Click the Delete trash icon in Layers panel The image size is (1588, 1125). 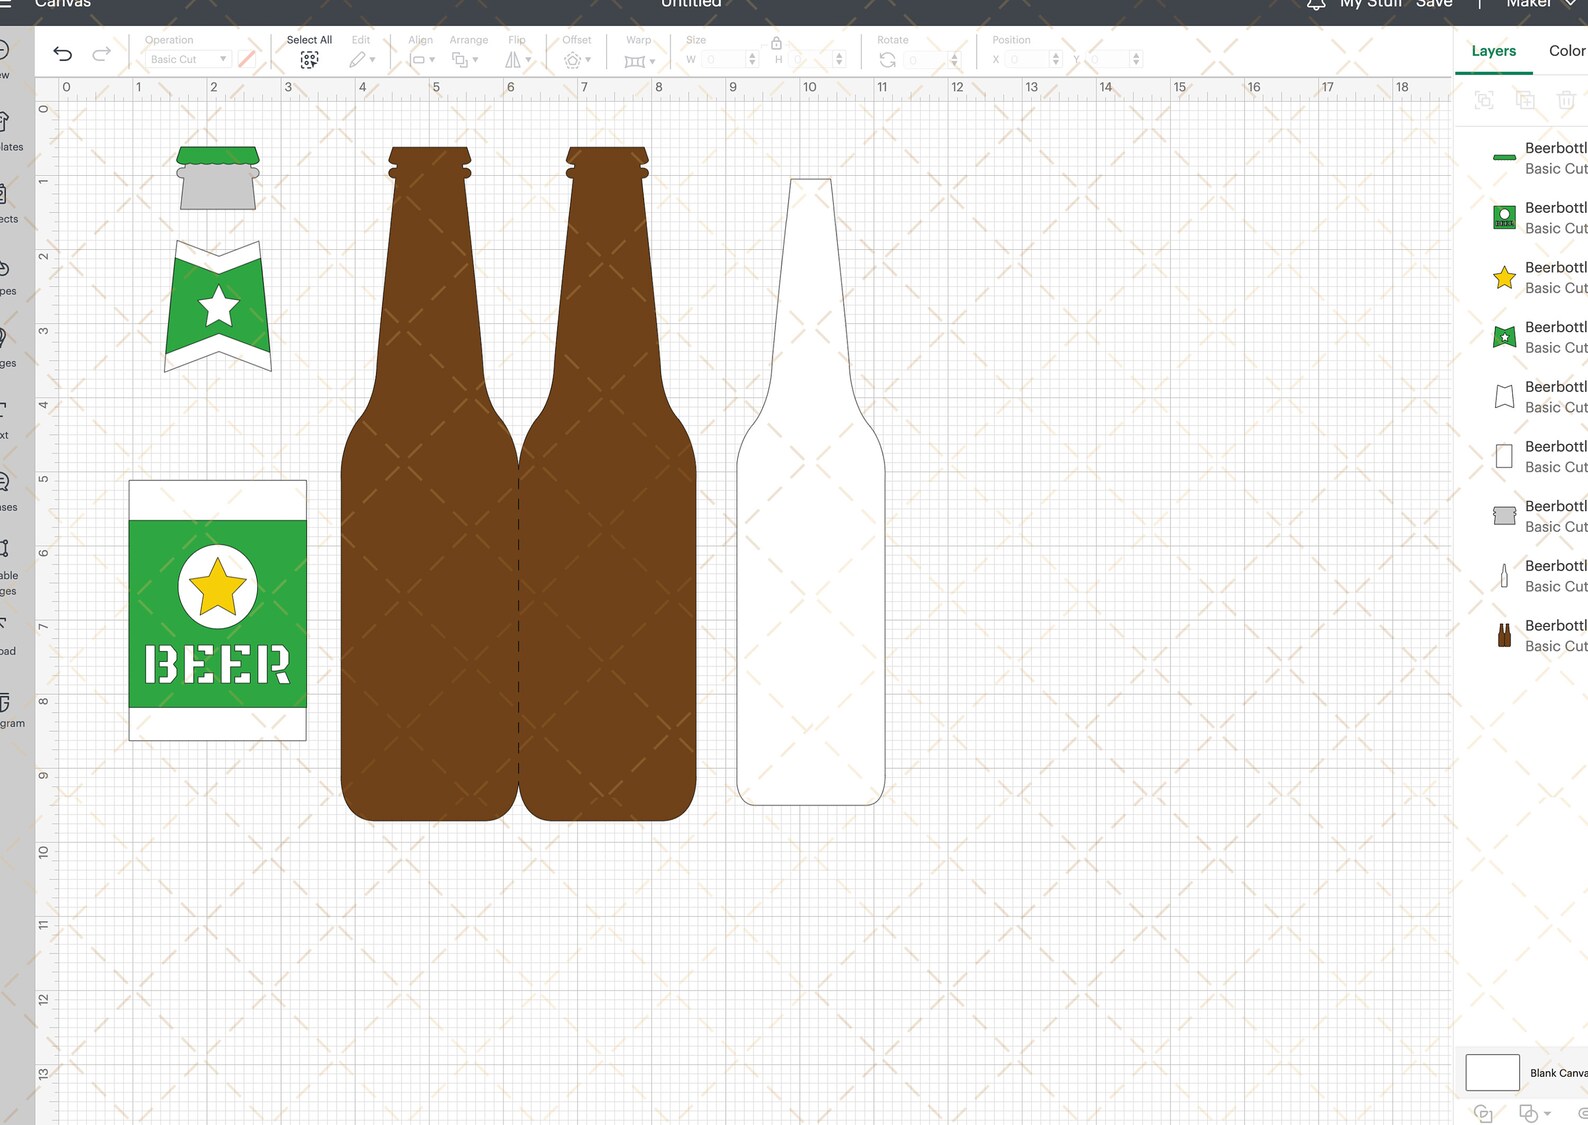coord(1566,100)
